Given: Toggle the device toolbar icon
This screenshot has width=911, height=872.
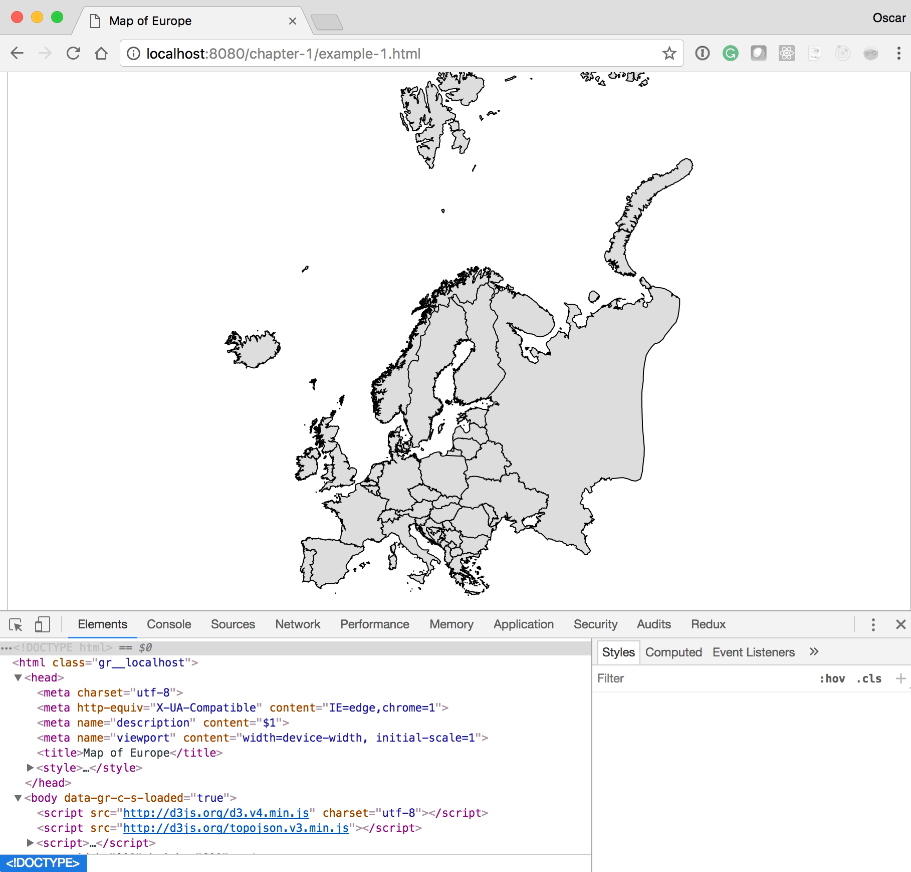Looking at the screenshot, I should pos(42,625).
